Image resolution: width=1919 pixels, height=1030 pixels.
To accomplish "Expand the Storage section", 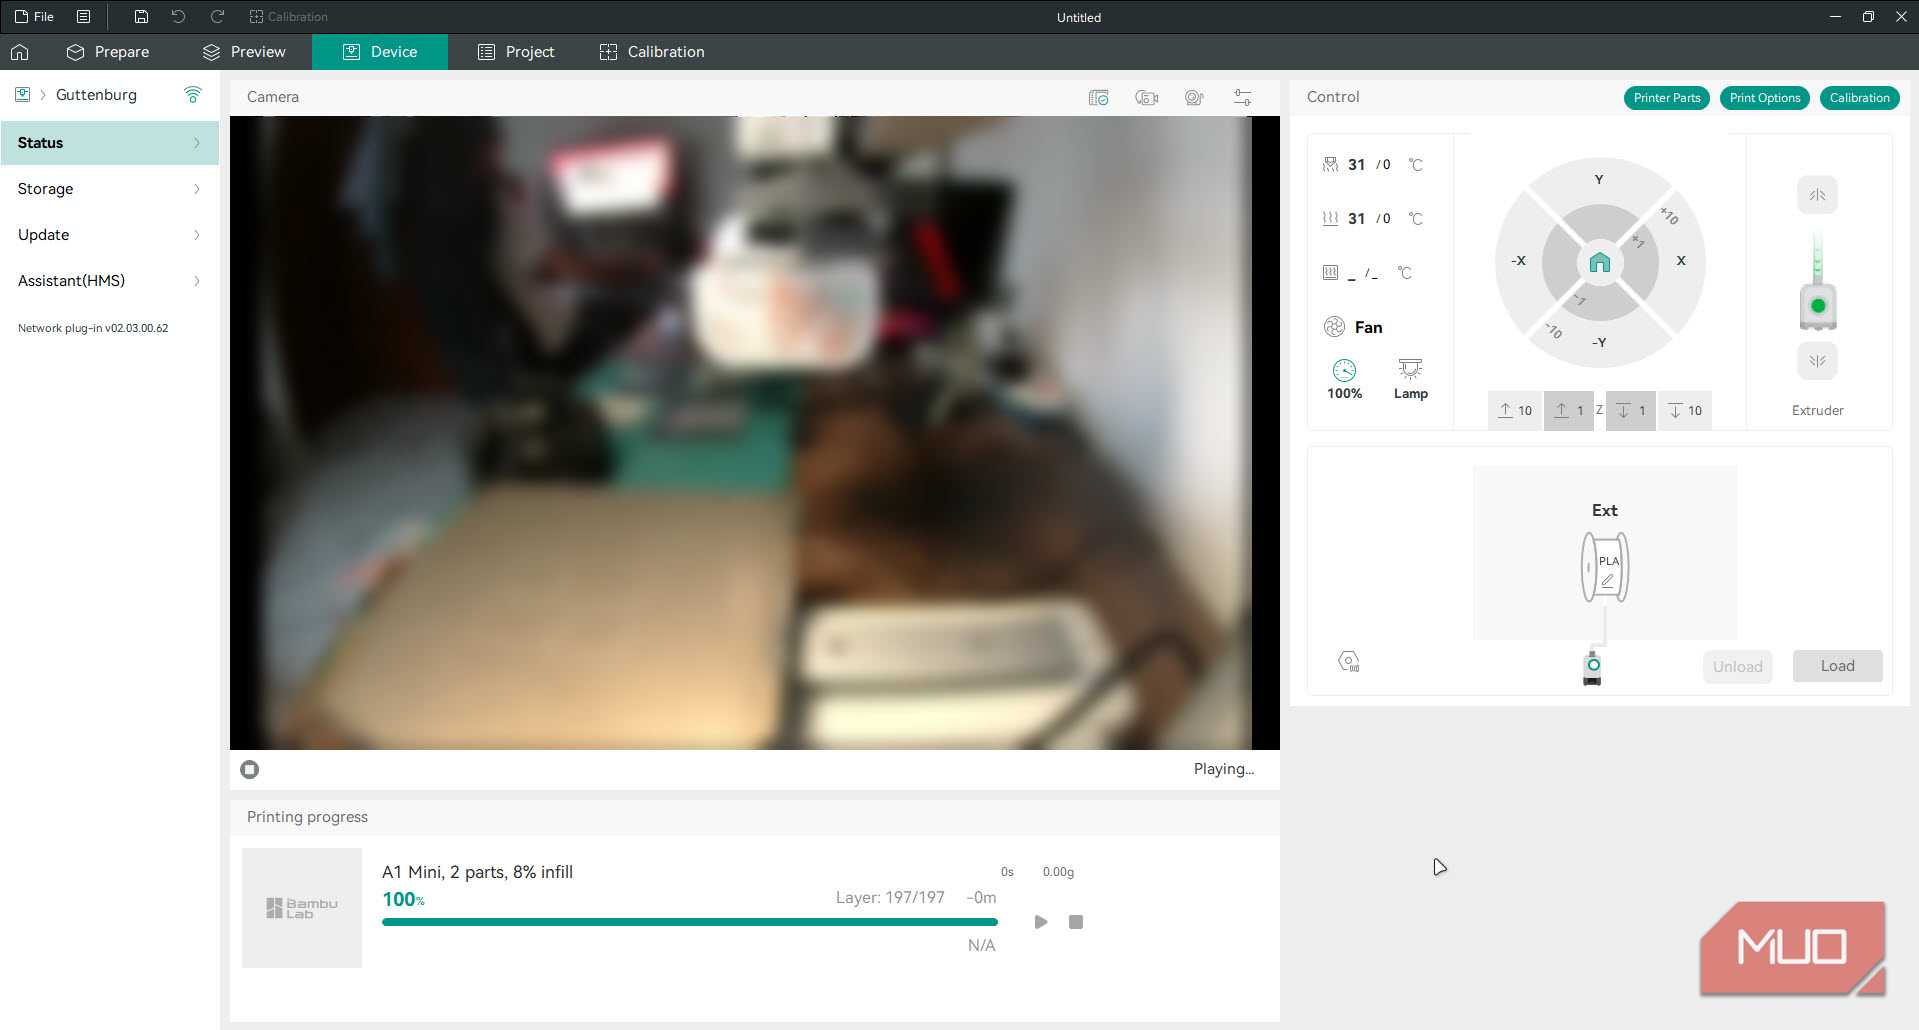I will click(110, 189).
